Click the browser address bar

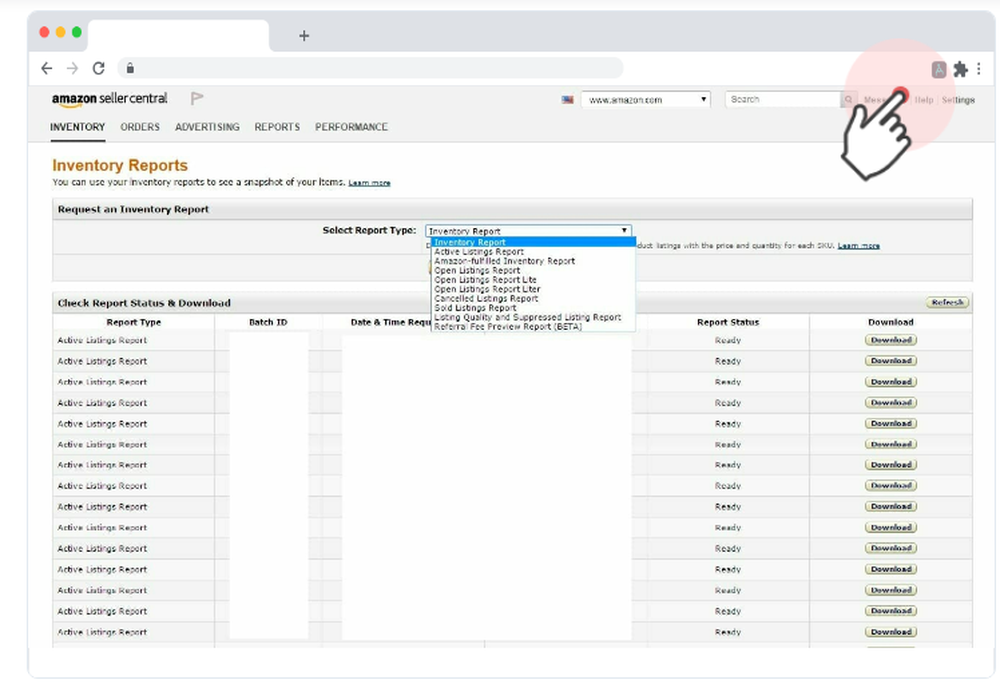pos(370,68)
